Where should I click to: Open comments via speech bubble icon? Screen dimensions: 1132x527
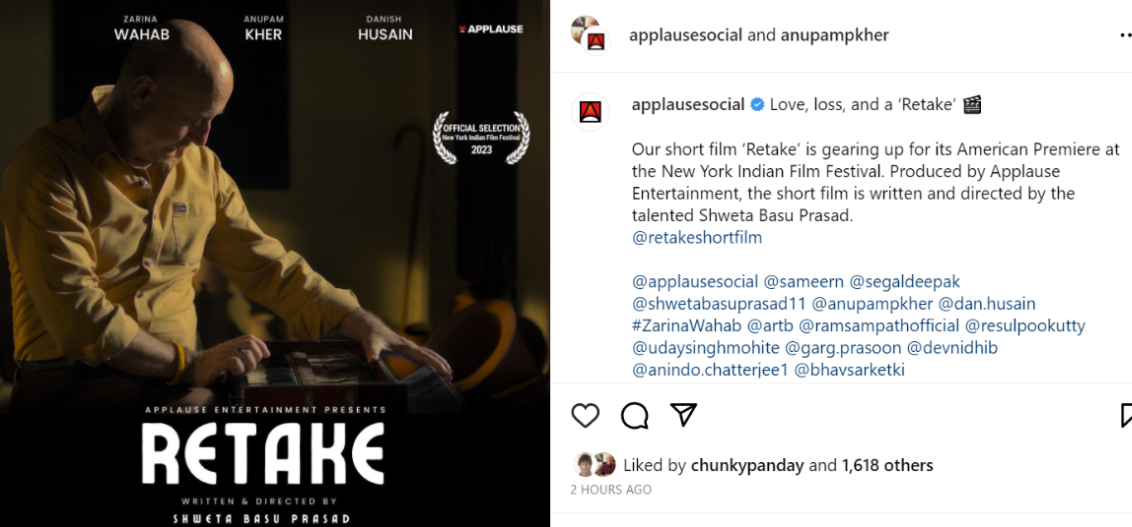coord(635,416)
